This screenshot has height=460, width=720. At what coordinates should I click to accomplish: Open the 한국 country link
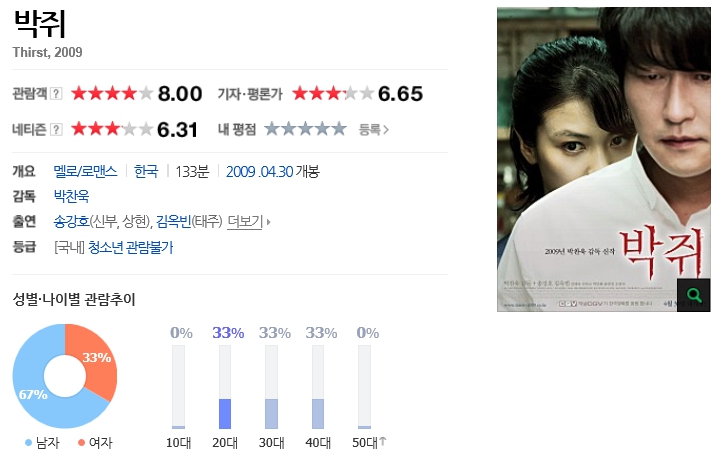click(146, 171)
